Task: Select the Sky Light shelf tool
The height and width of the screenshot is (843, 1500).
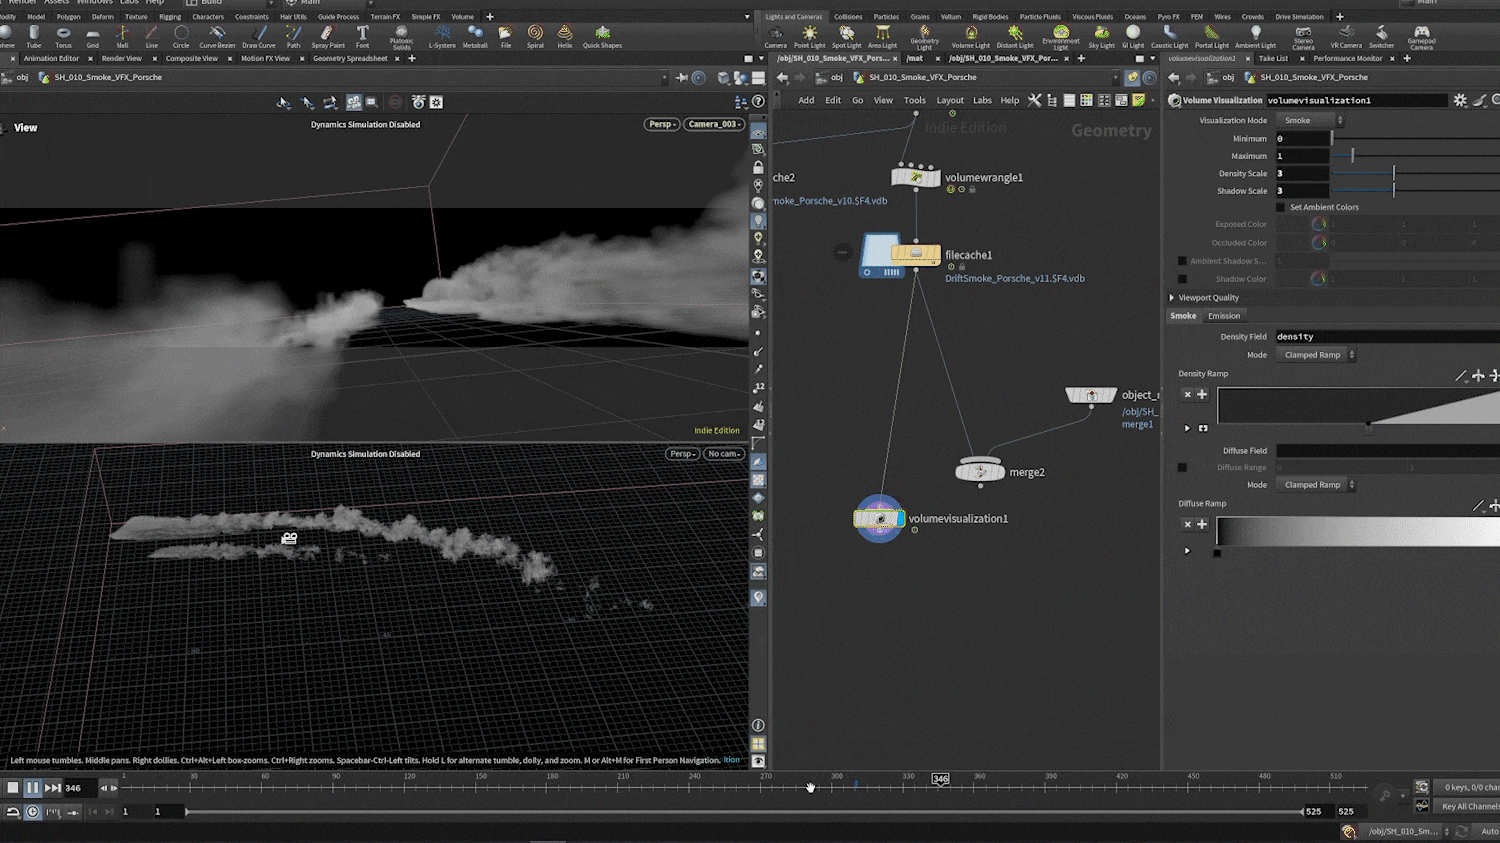Action: click(1101, 37)
